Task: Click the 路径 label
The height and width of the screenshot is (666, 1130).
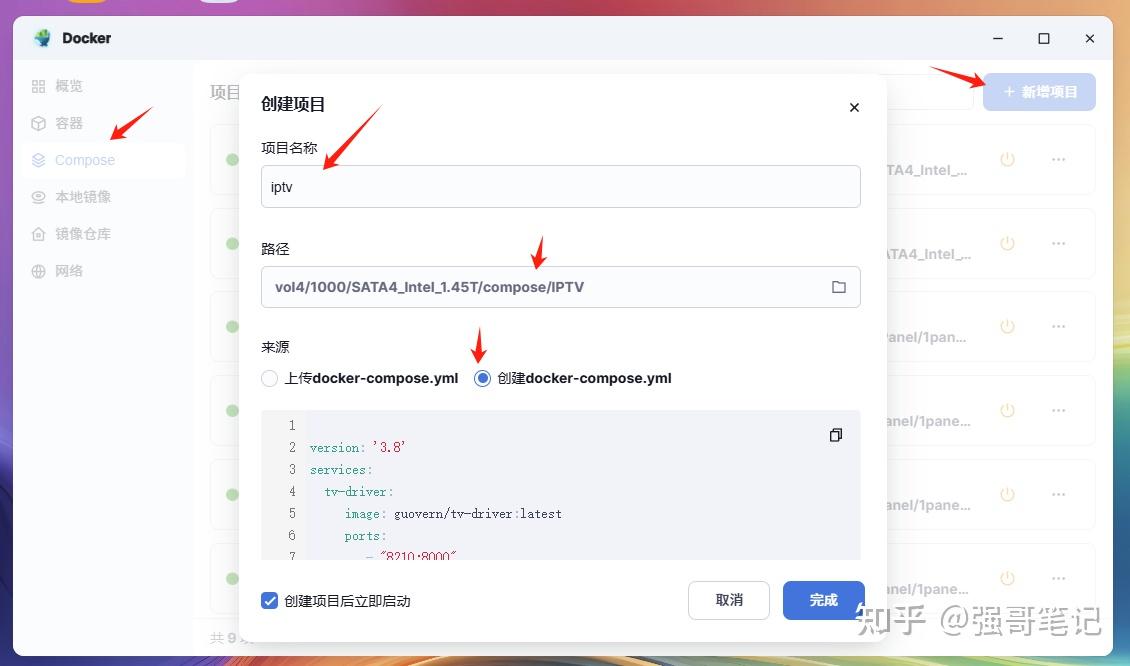Action: [275, 249]
